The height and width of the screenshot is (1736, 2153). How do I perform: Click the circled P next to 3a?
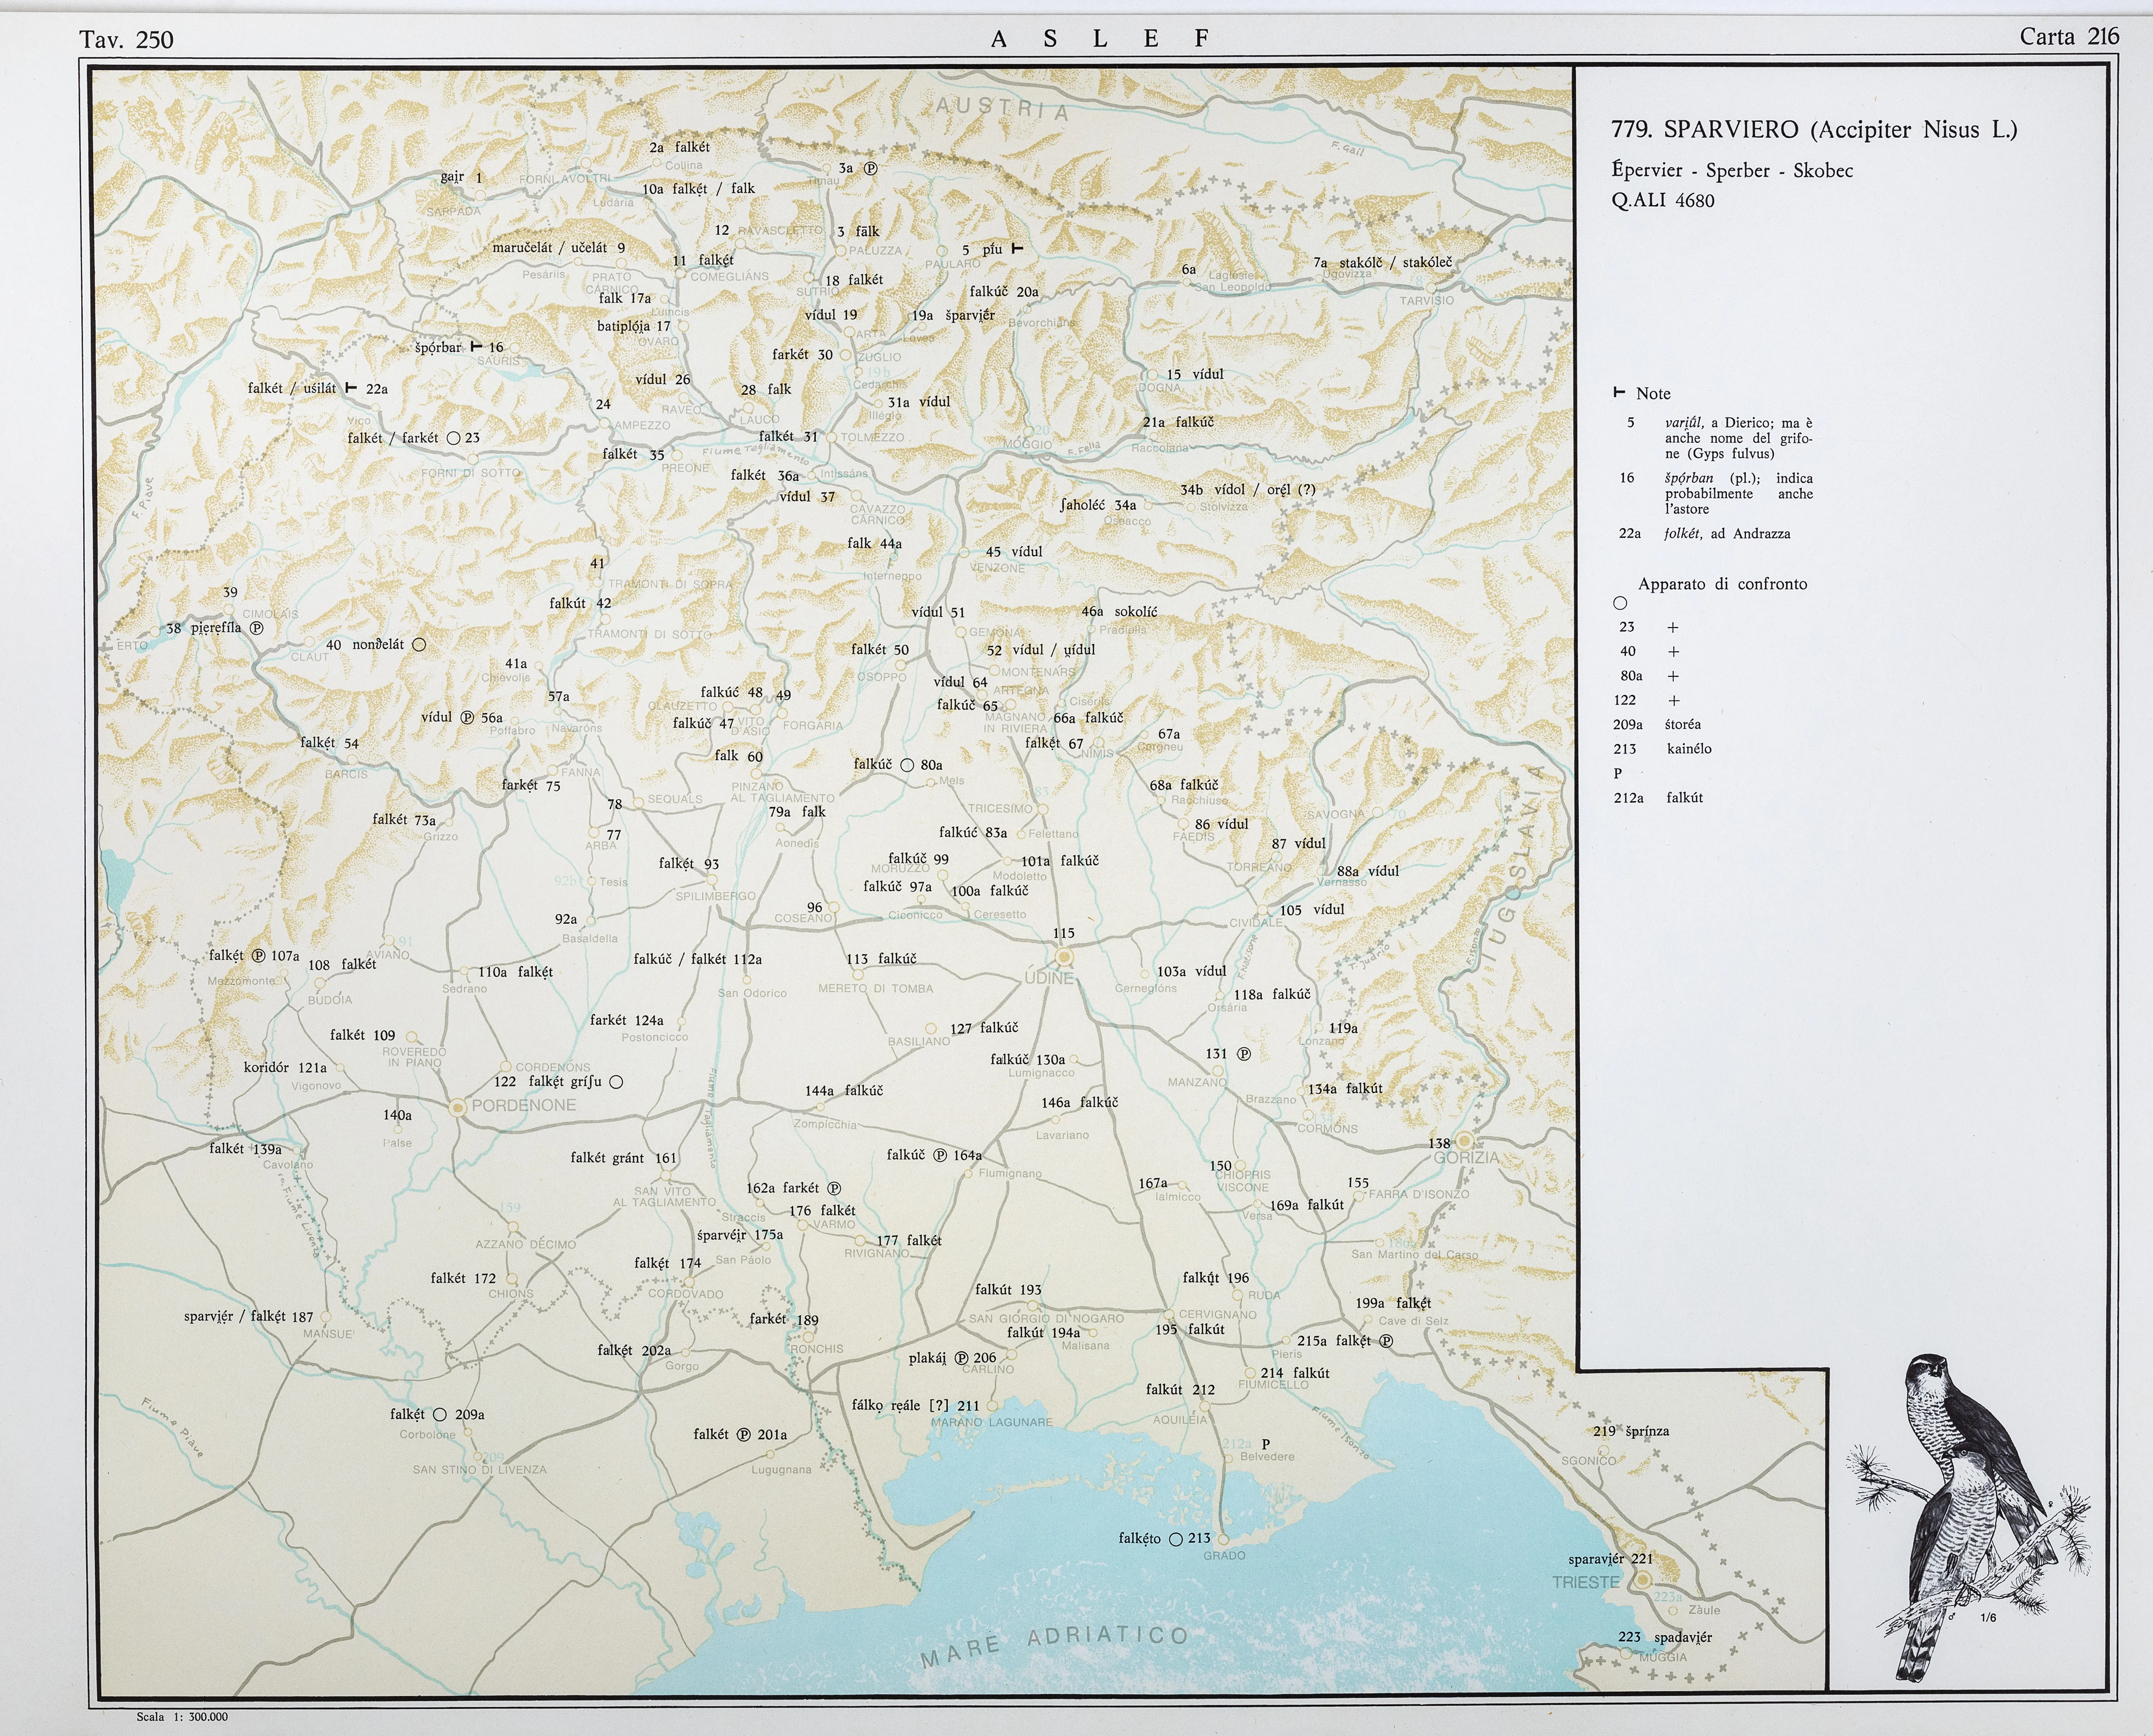[870, 168]
